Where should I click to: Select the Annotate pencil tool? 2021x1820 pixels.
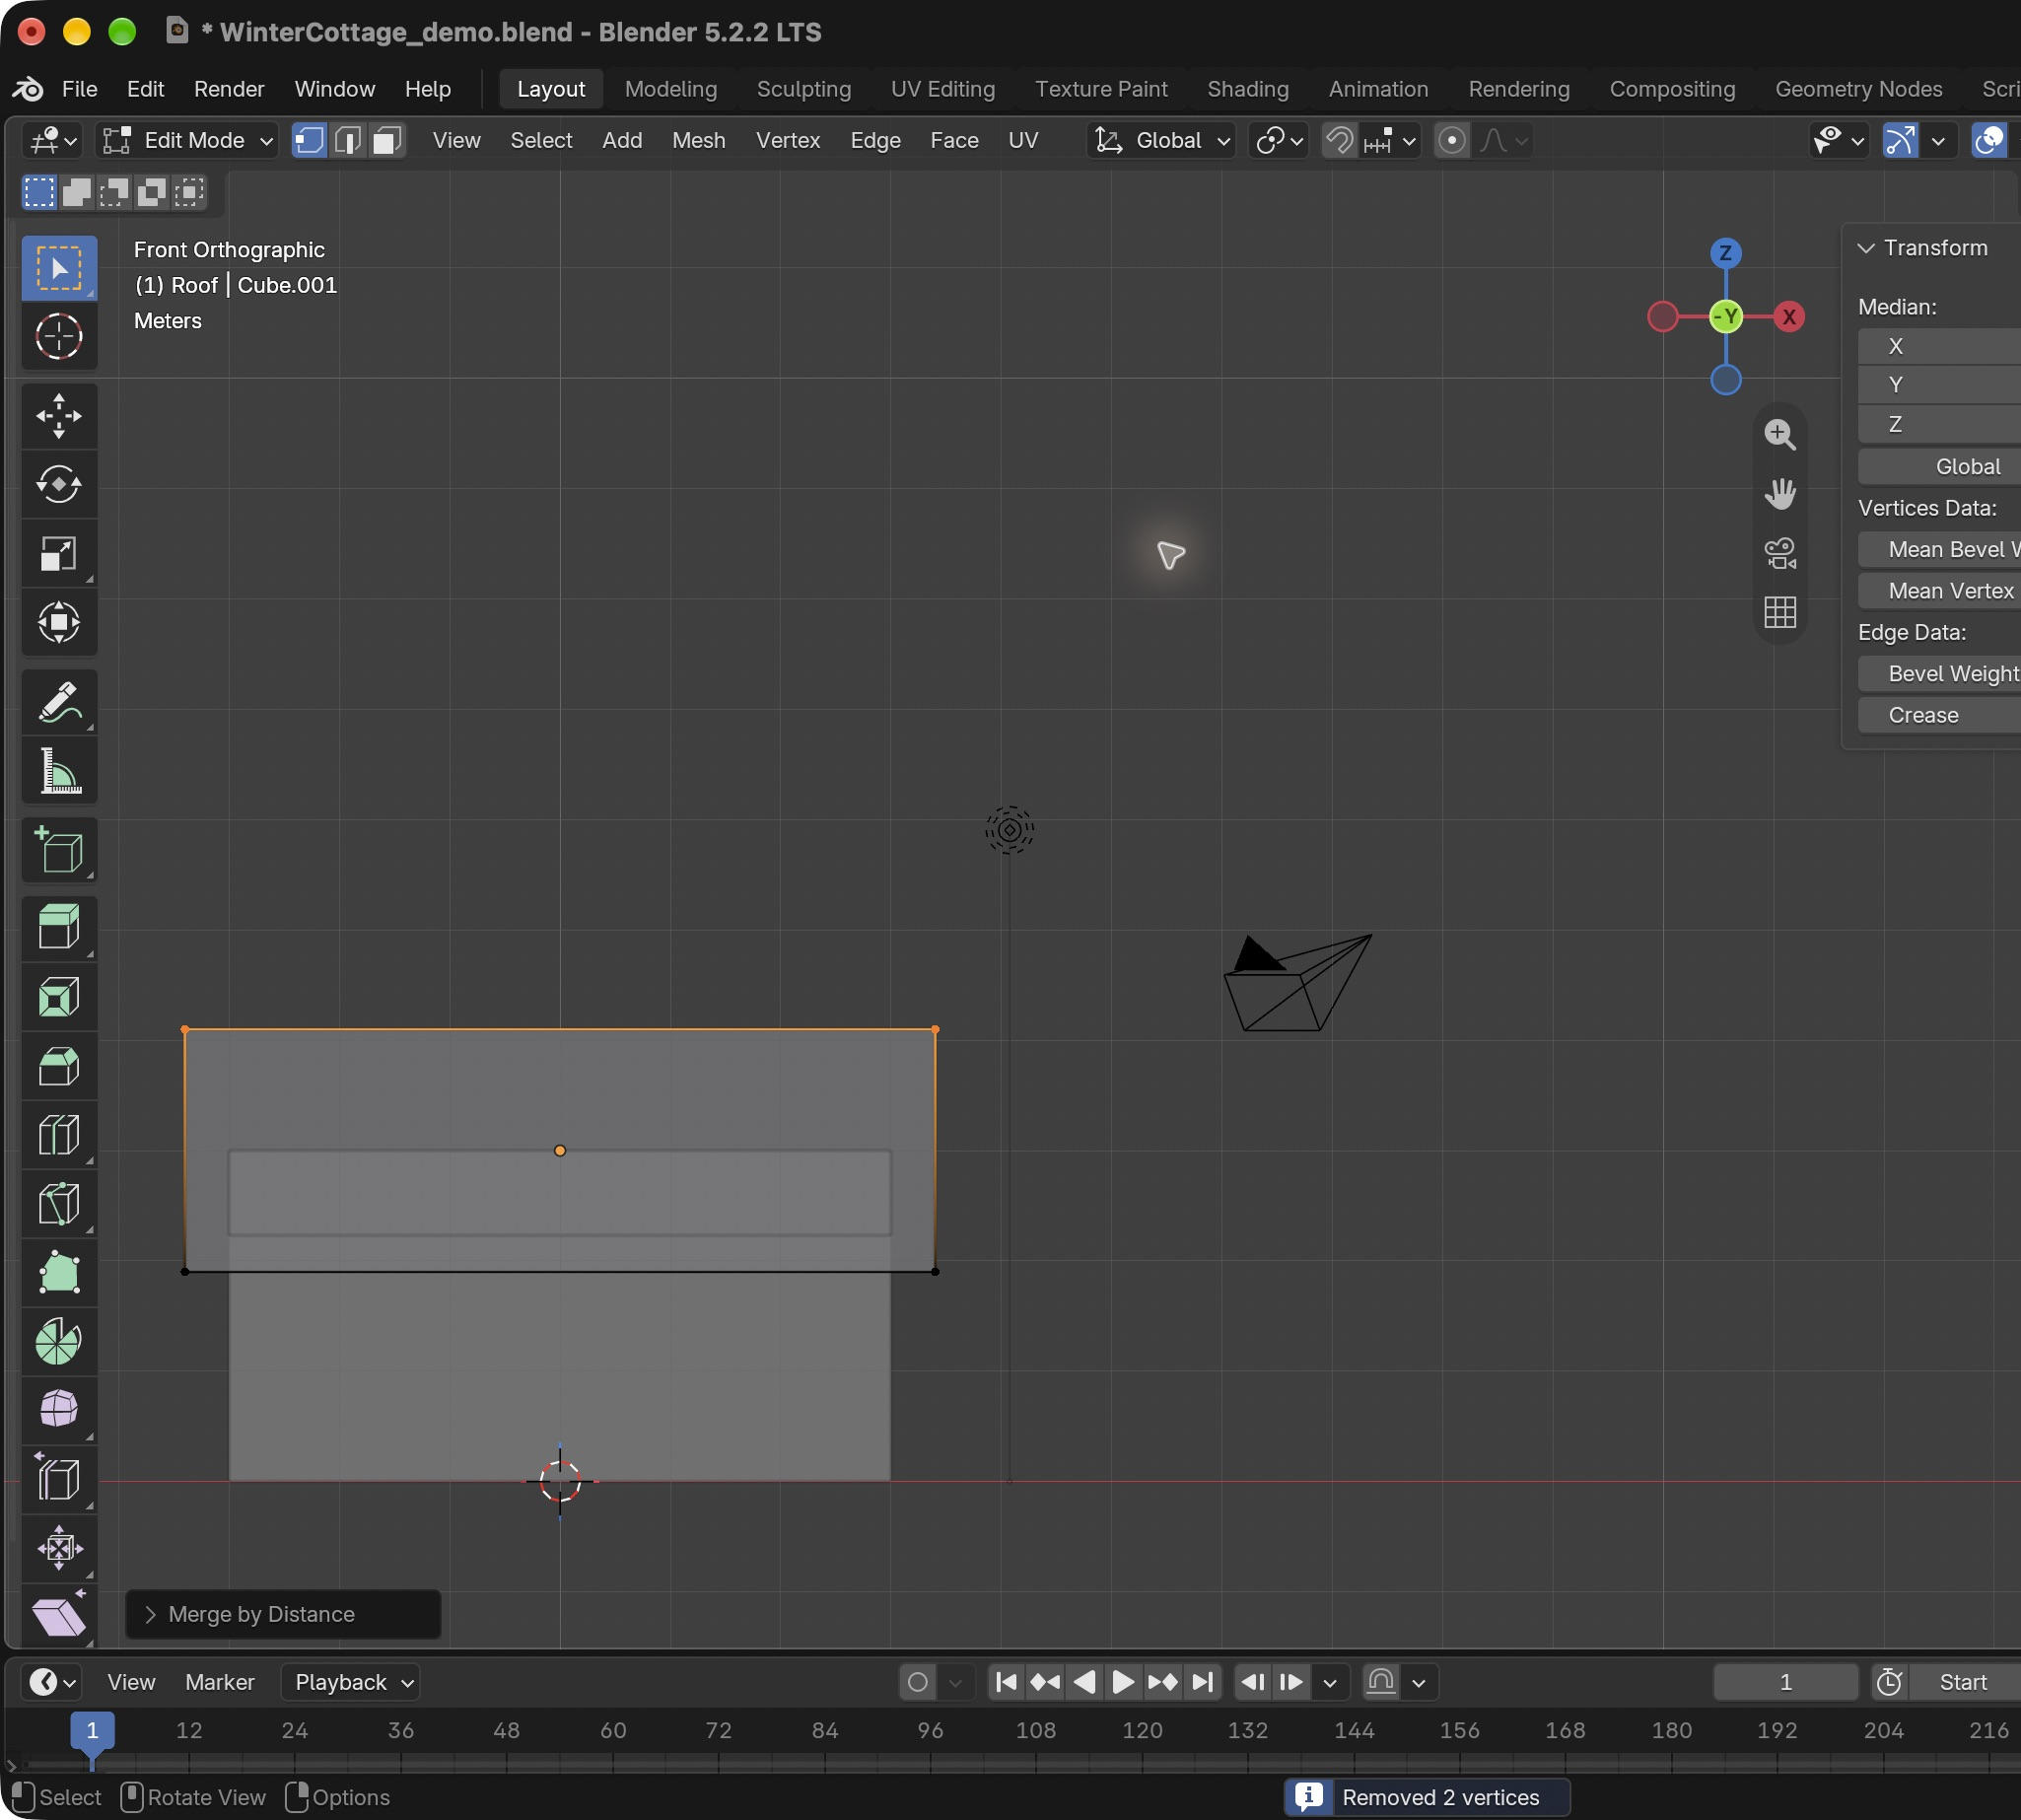59,702
